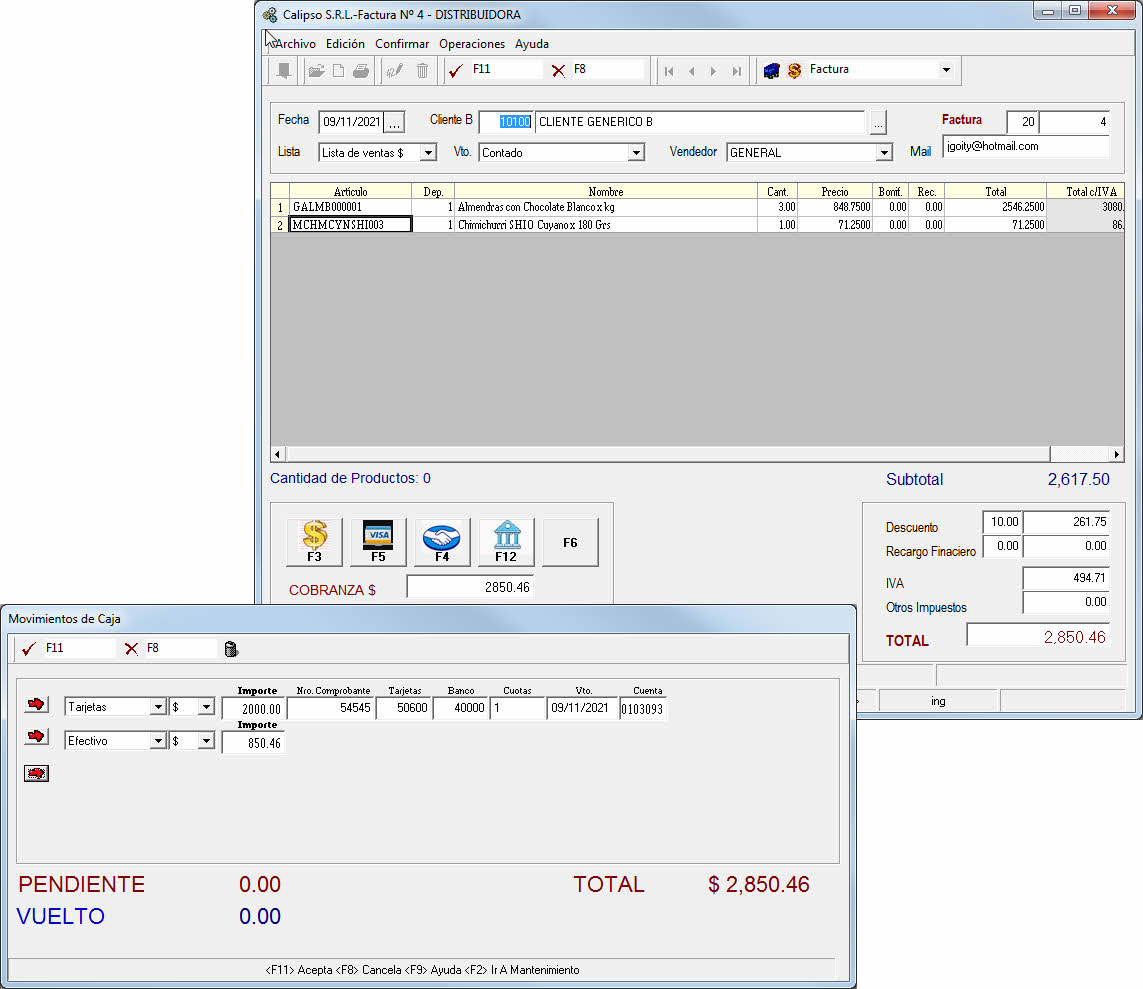Confirm invoice with the F11 checkmark

click(456, 71)
